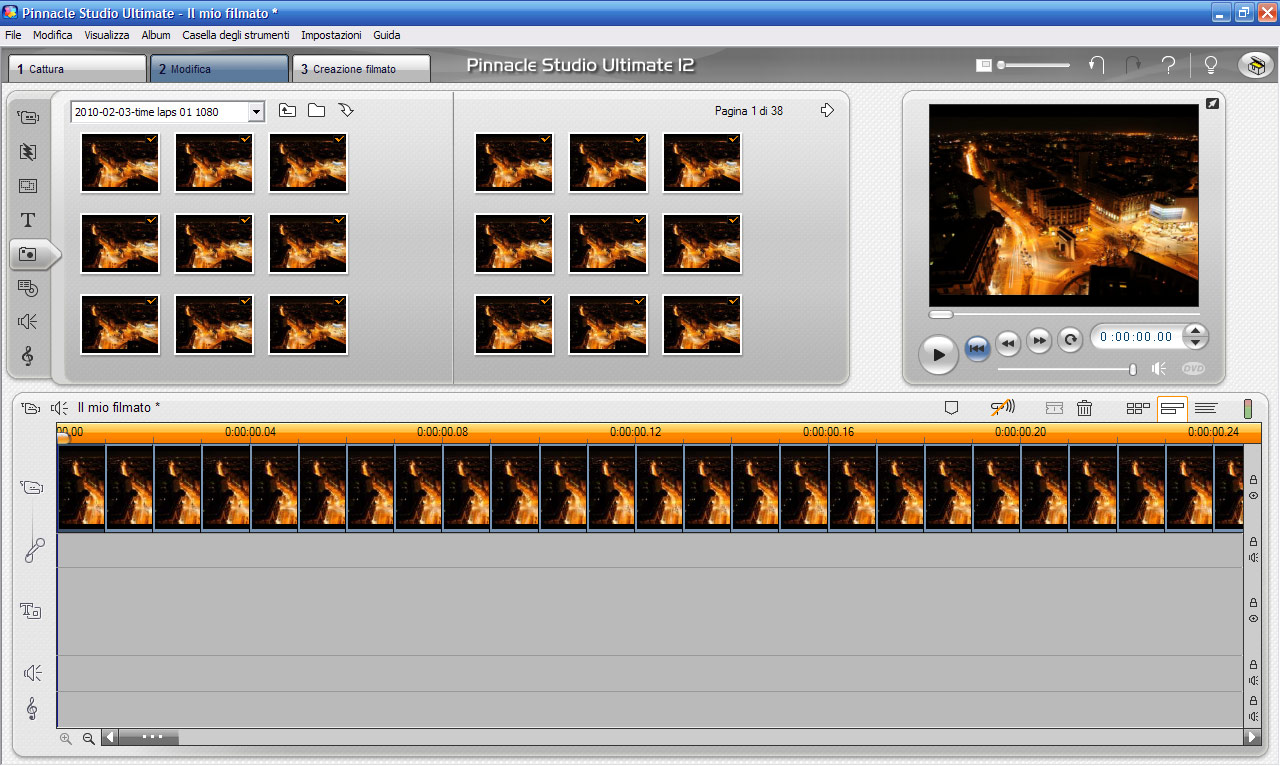This screenshot has width=1280, height=766.
Task: Jump to start of movie
Action: tap(977, 347)
